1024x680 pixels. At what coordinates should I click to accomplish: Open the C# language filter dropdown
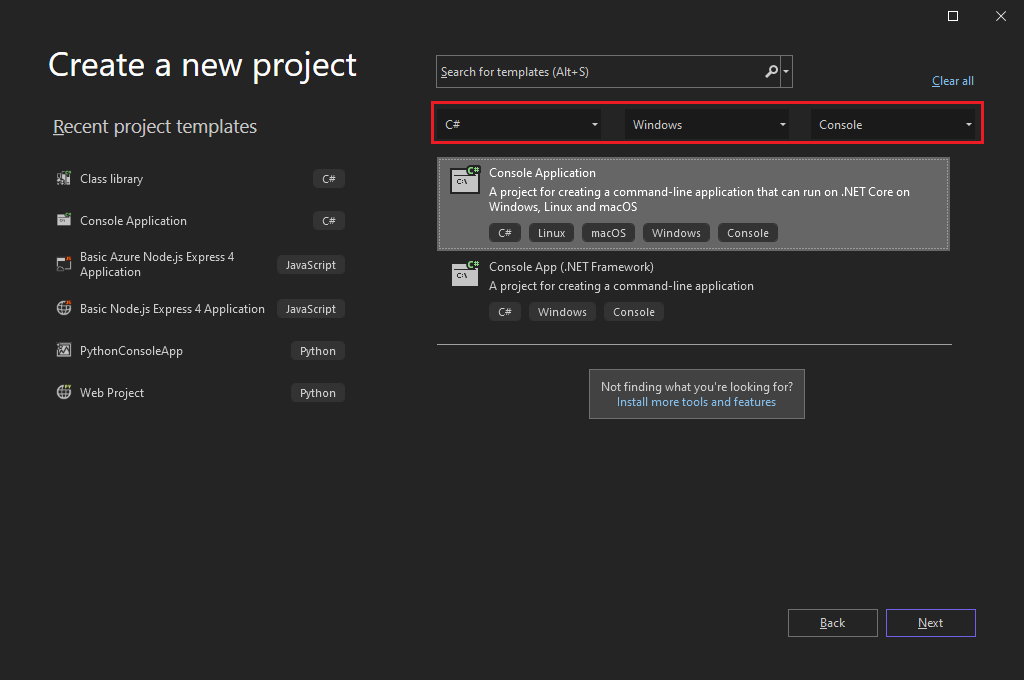click(519, 123)
